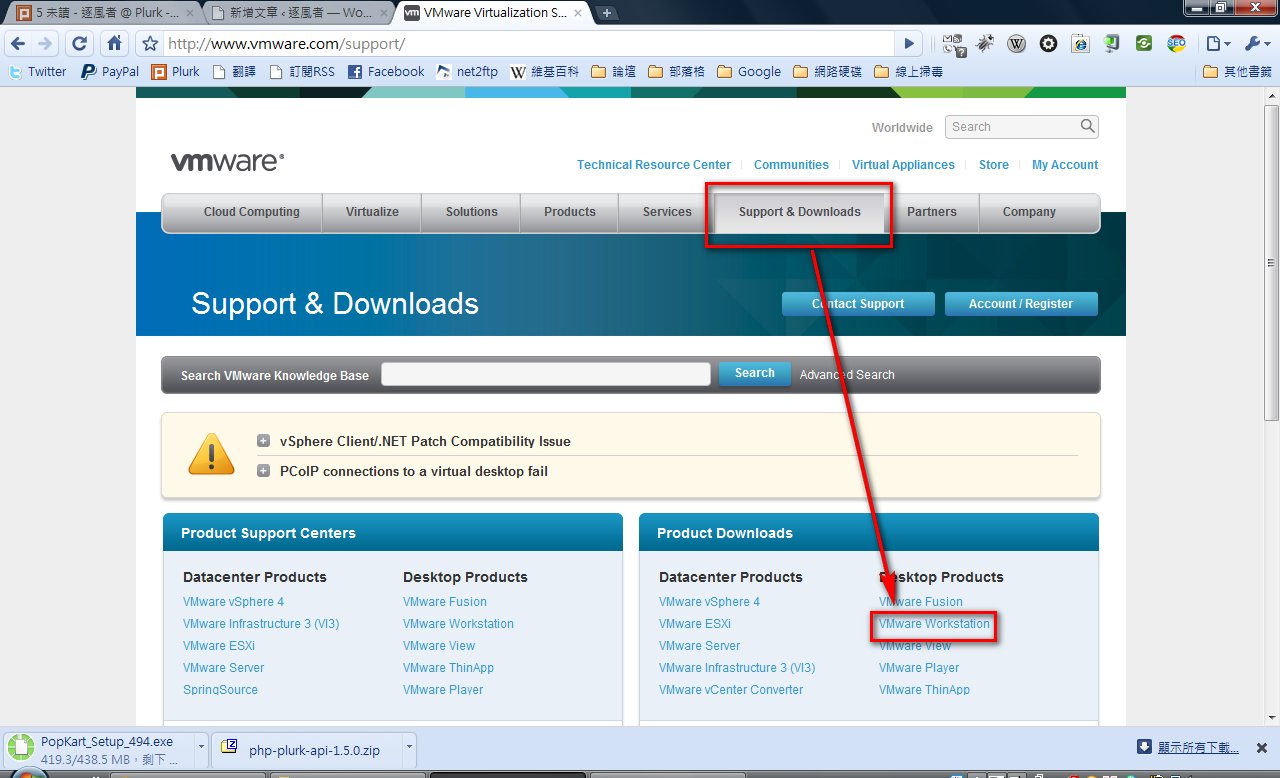Click the VMware logo
The height and width of the screenshot is (778, 1280).
(x=227, y=162)
